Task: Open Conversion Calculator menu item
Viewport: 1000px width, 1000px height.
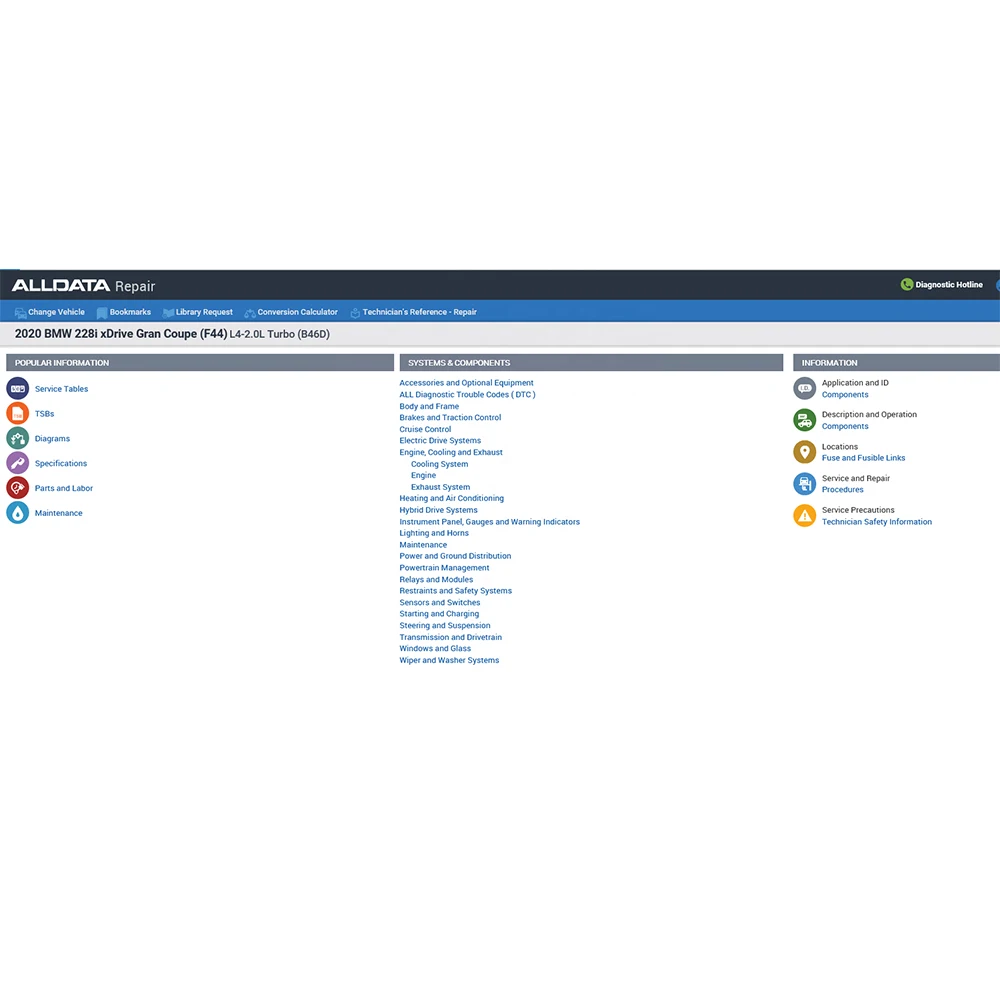Action: pos(297,312)
